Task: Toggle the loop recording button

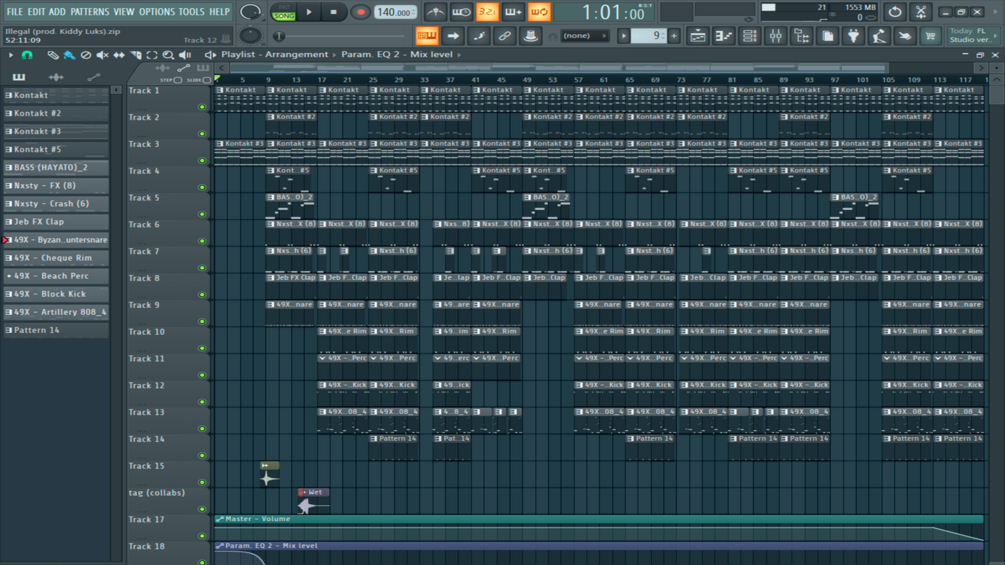Action: [x=539, y=12]
